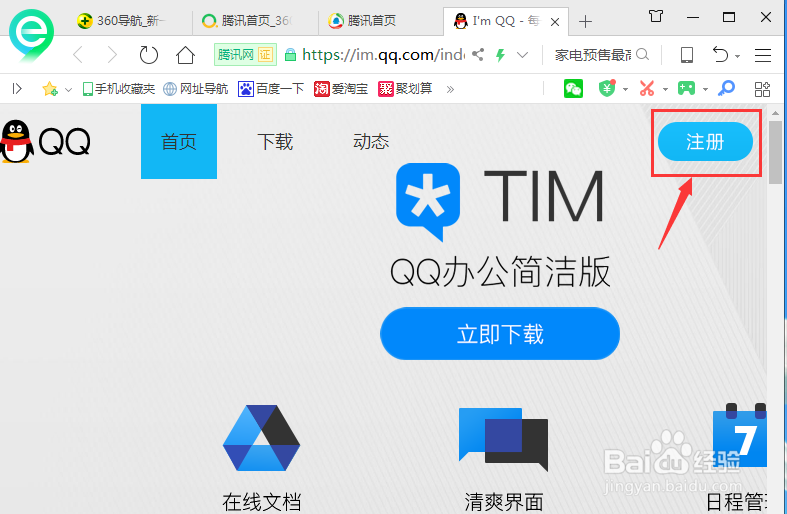
Task: Close the I'm QQ tab
Action: click(x=555, y=22)
